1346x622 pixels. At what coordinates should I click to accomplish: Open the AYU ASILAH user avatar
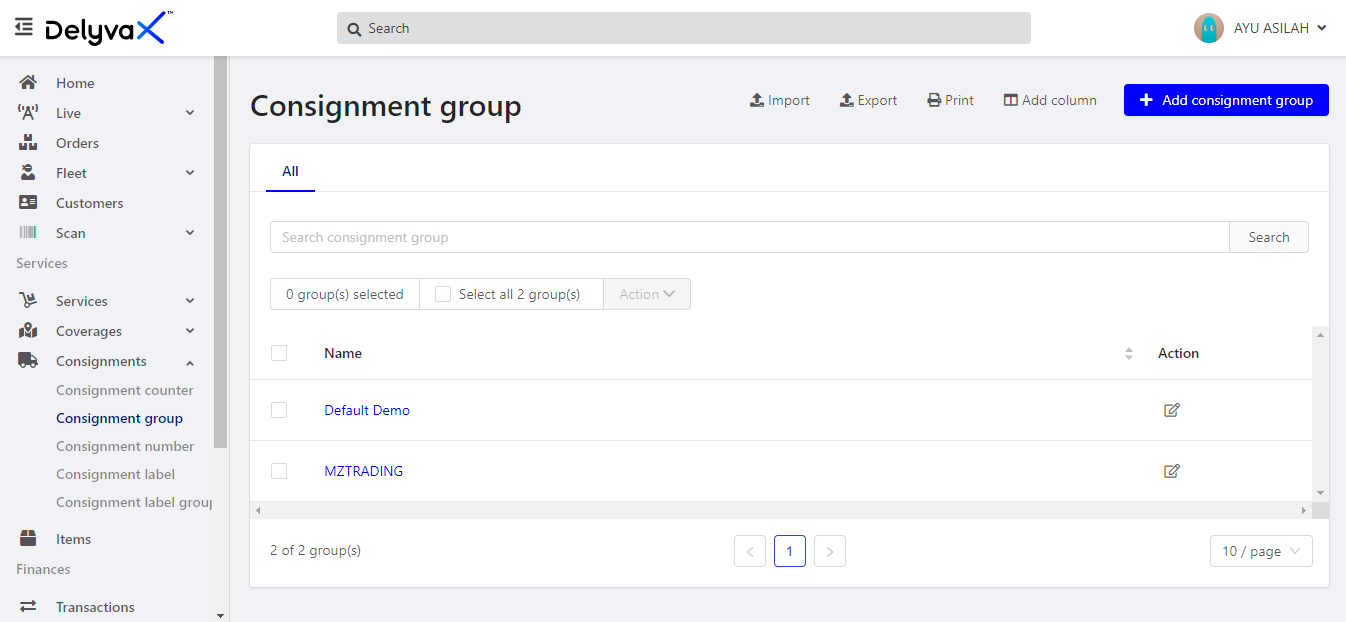pos(1209,28)
